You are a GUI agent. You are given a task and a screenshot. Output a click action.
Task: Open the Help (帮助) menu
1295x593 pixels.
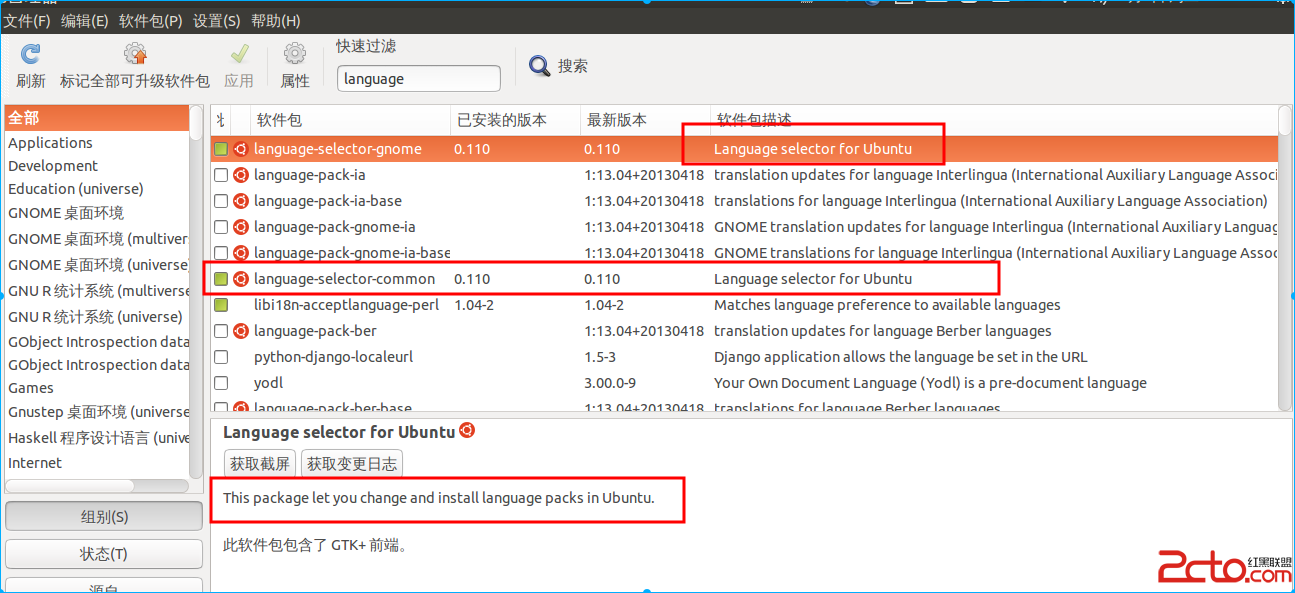click(276, 21)
